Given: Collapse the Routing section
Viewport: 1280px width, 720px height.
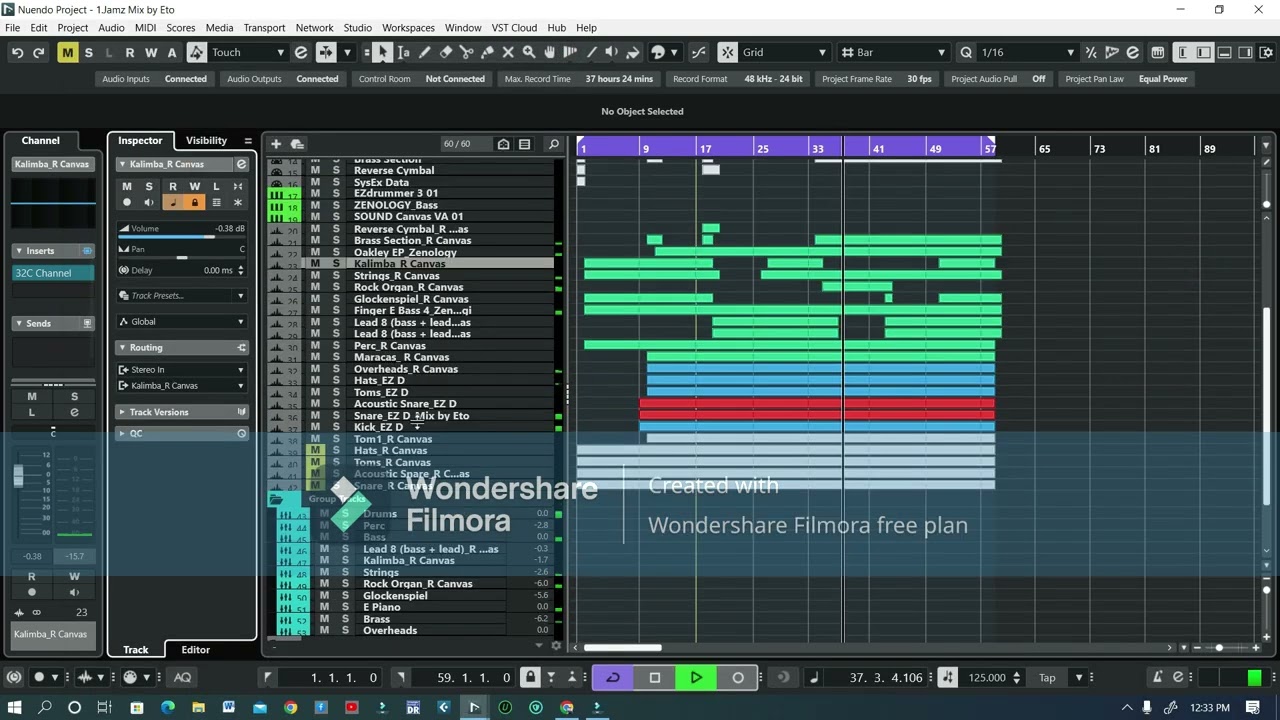Looking at the screenshot, I should coord(181,347).
